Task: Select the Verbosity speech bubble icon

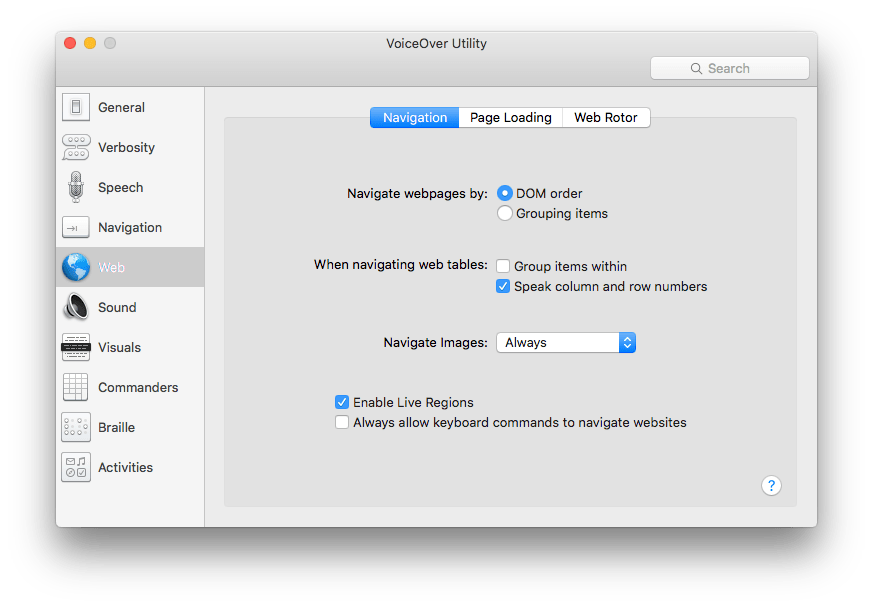Action: point(76,147)
